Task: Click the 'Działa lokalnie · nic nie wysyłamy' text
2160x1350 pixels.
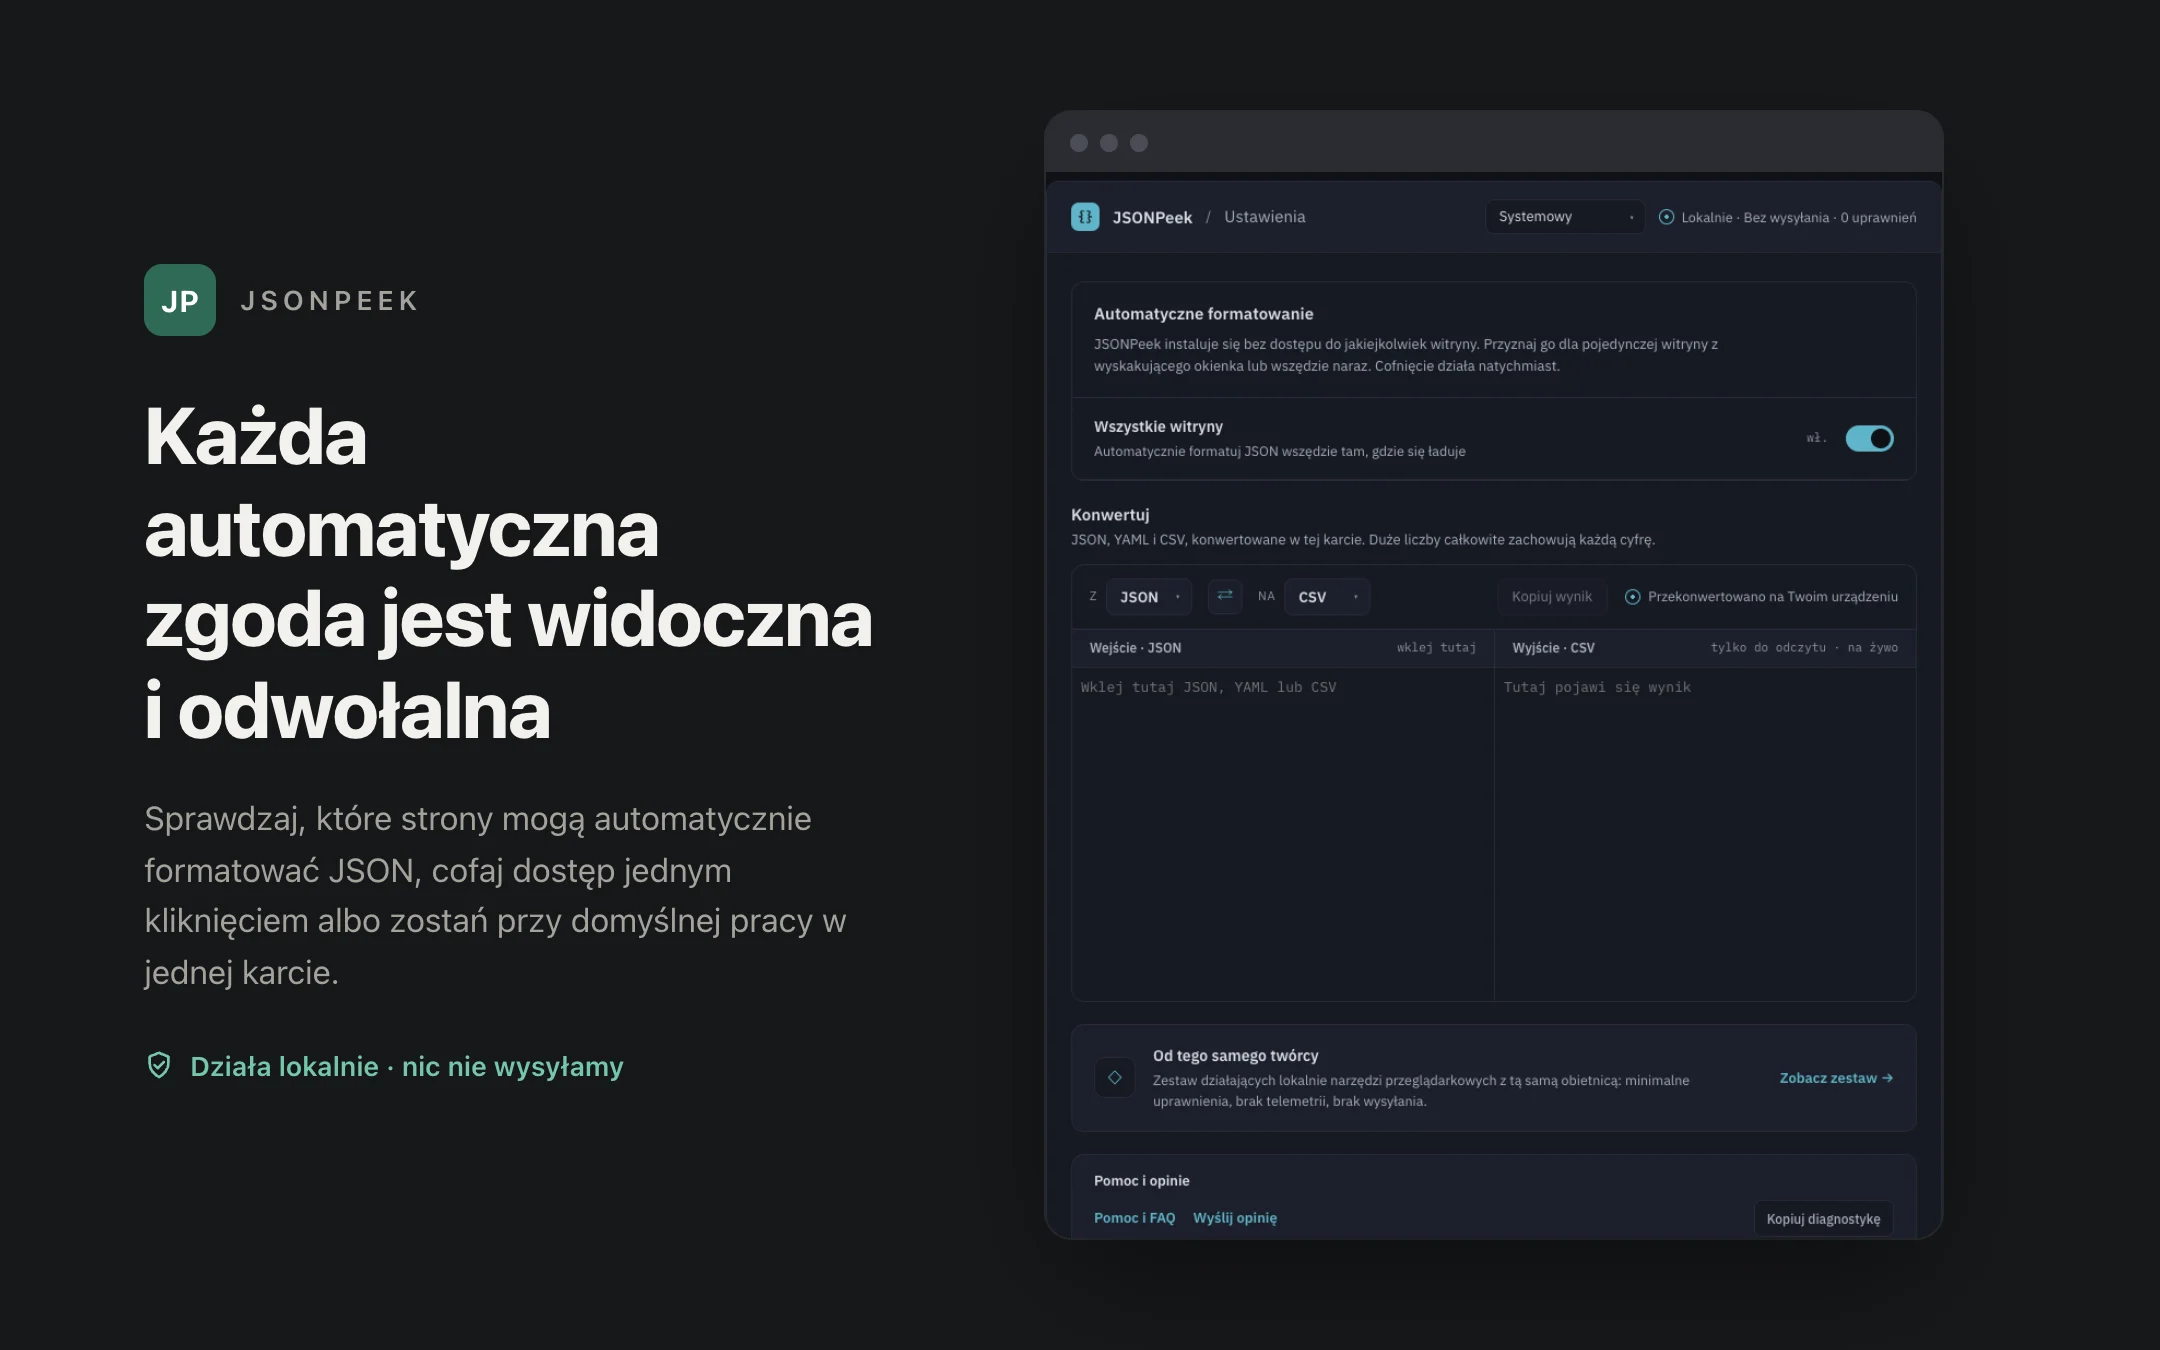Action: (x=407, y=1067)
